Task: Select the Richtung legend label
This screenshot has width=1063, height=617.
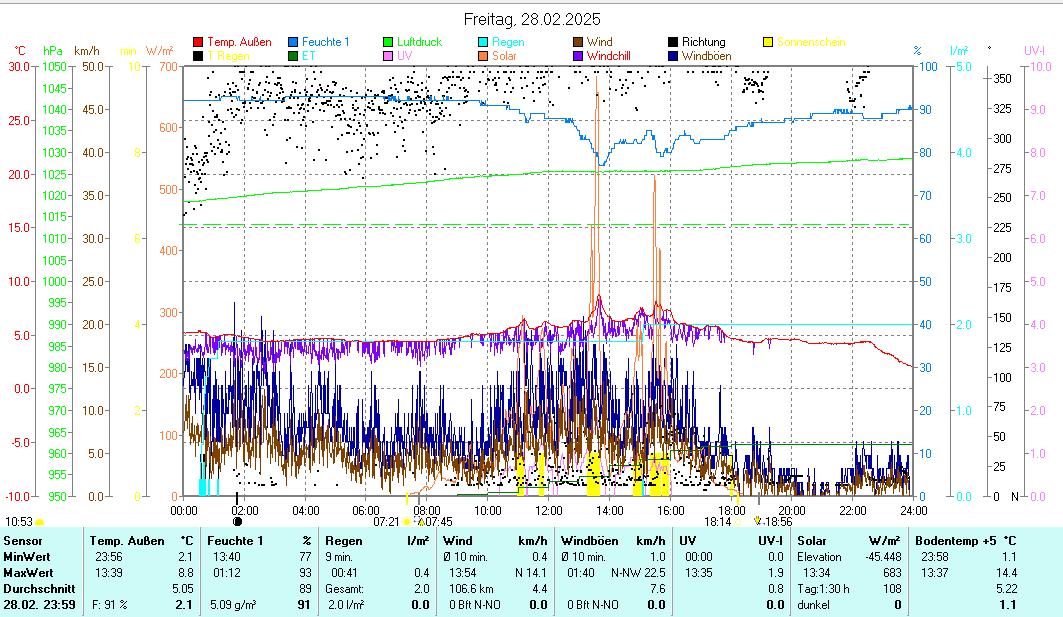Action: [x=704, y=43]
